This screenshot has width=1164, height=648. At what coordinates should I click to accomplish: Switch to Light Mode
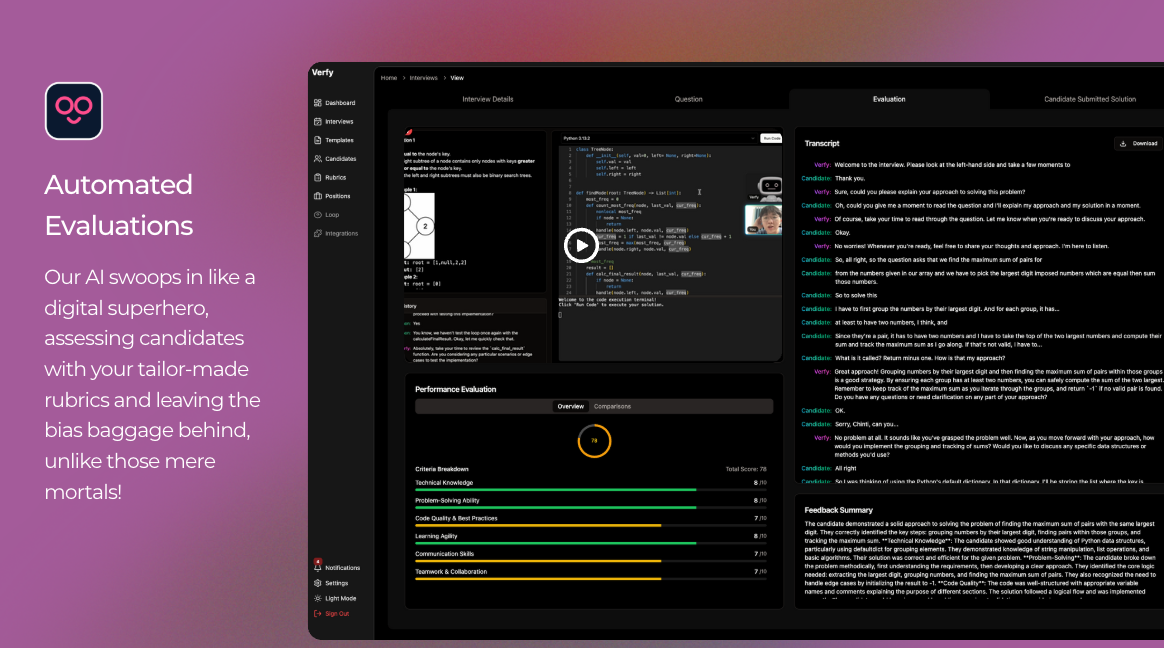pyautogui.click(x=336, y=598)
